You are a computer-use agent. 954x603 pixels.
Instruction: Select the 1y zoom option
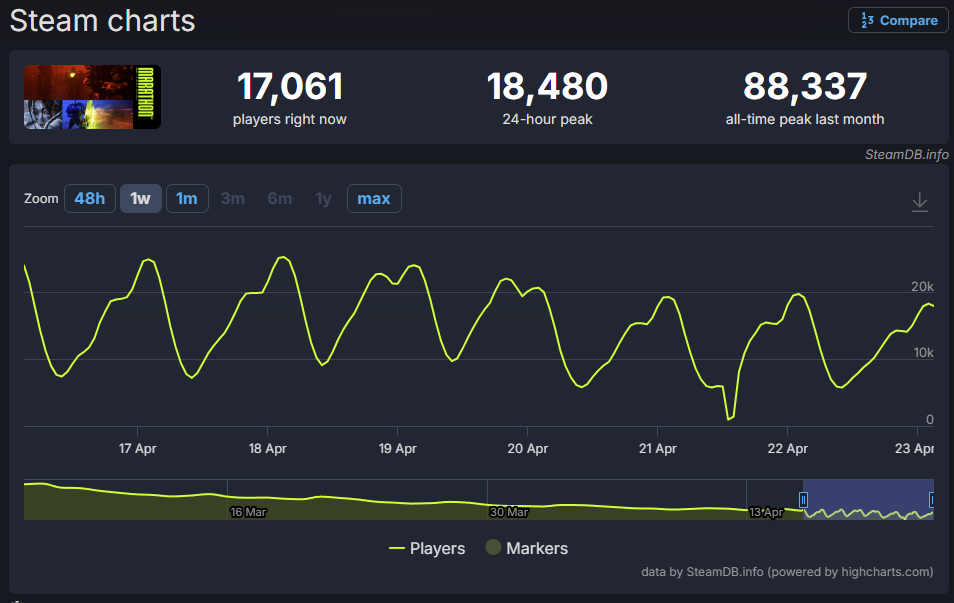(323, 198)
